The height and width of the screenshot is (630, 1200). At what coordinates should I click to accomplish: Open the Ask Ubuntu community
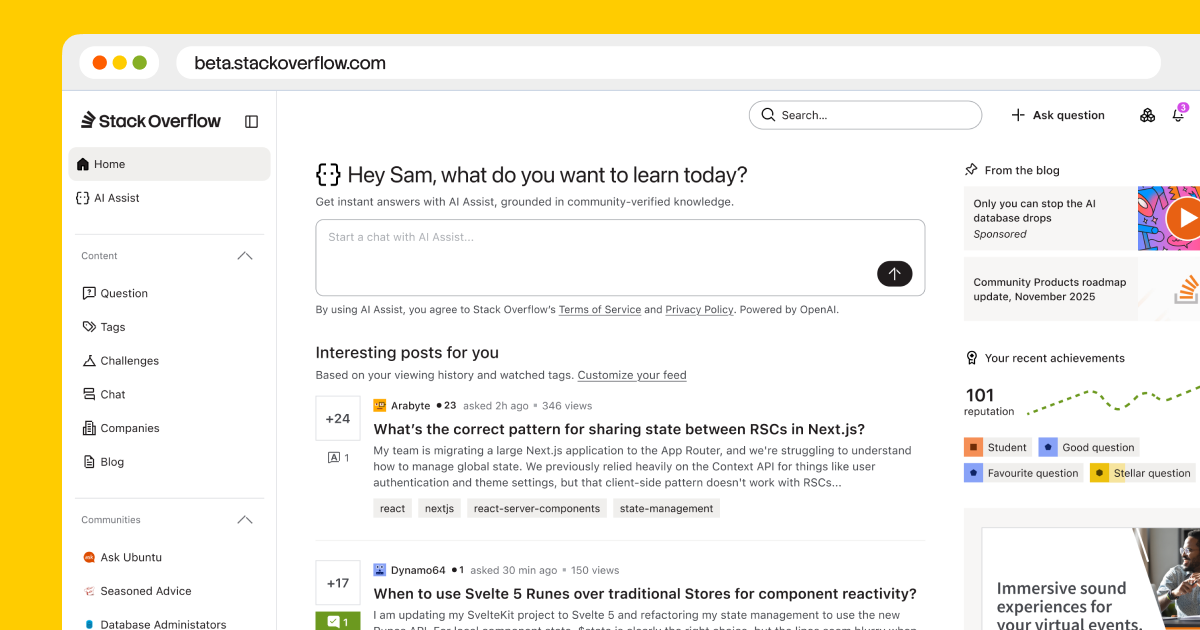(x=130, y=557)
